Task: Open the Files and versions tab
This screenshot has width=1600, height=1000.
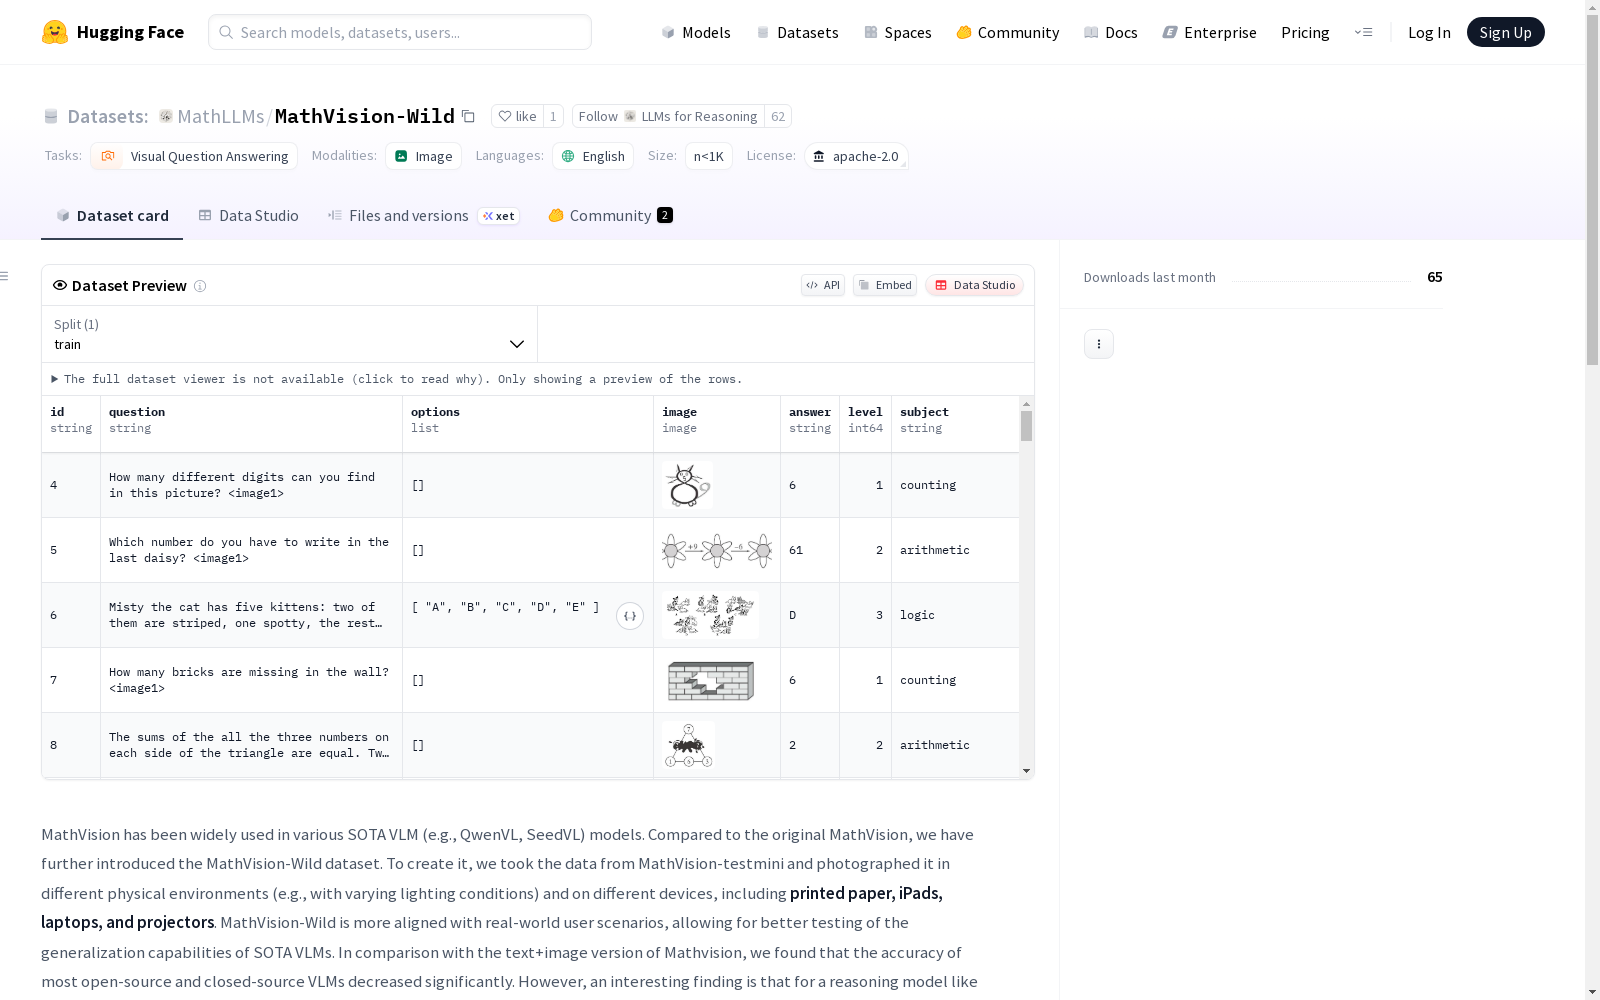Action: coord(423,216)
